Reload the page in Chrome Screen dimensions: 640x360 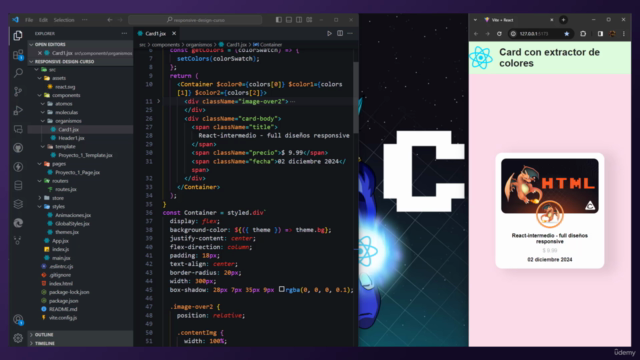pos(499,34)
